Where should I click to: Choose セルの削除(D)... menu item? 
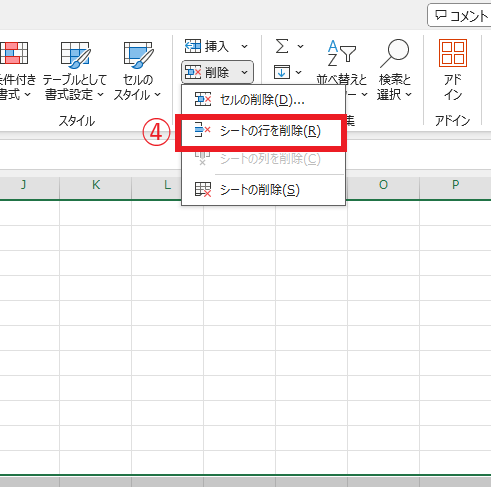pyautogui.click(x=263, y=100)
